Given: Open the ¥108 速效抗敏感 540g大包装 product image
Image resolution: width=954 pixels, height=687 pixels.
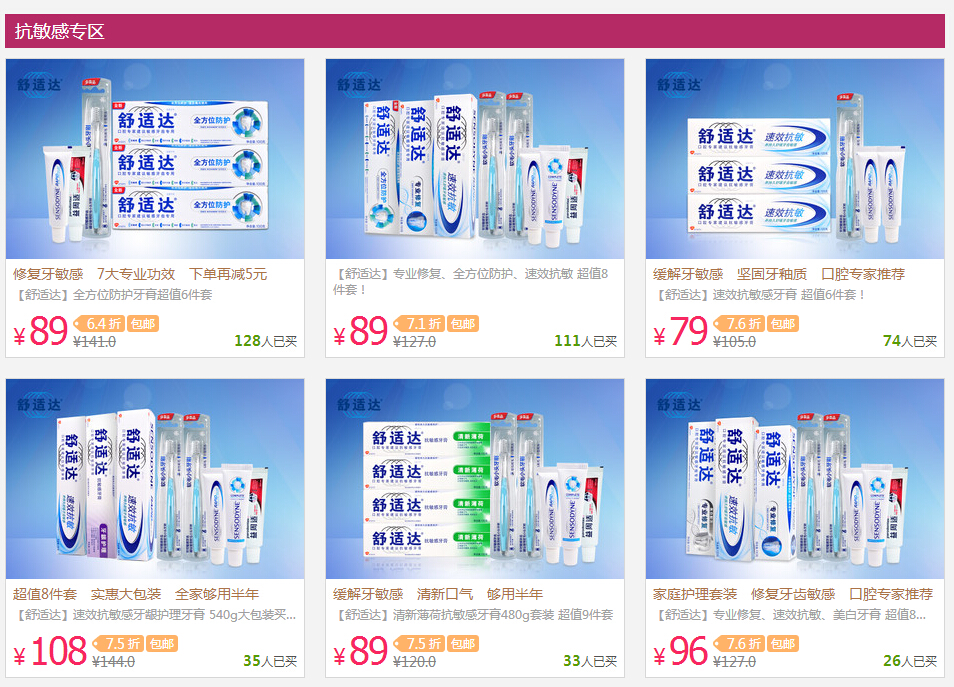Looking at the screenshot, I should tap(155, 479).
